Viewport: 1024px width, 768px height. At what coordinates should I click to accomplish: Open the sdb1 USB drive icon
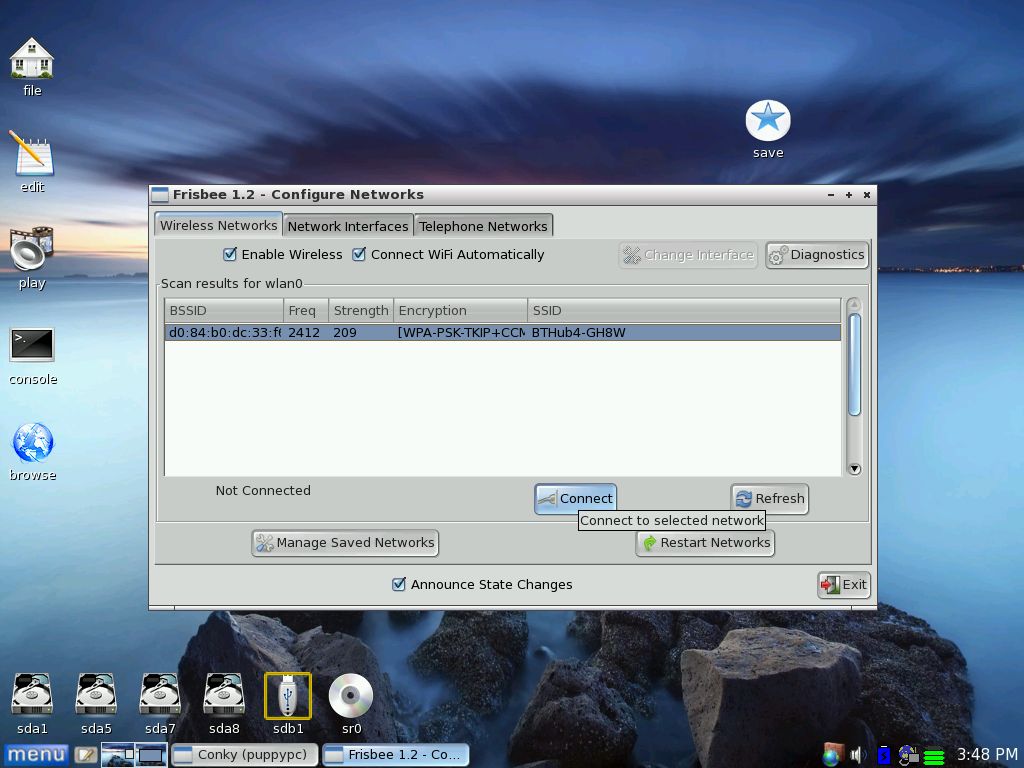click(288, 696)
